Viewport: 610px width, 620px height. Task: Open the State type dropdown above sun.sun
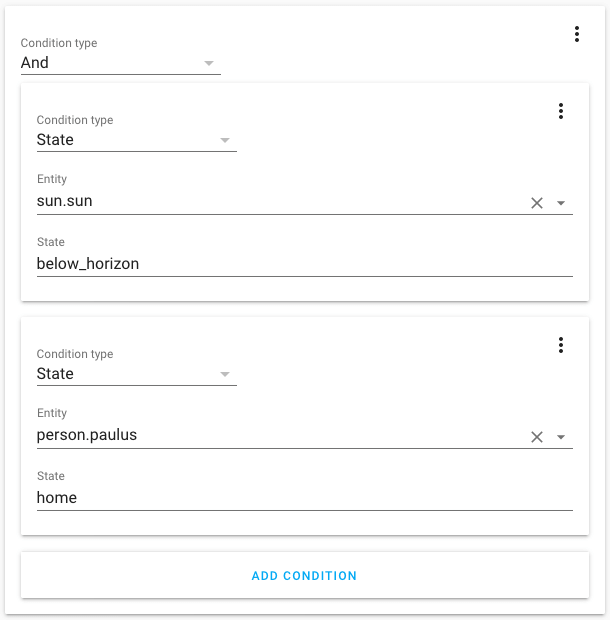click(136, 140)
